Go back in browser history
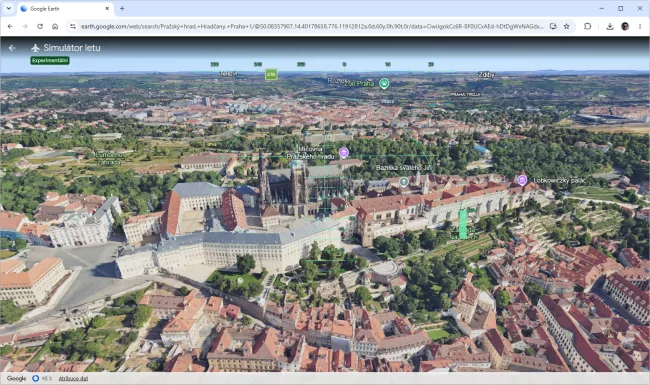 10,26
